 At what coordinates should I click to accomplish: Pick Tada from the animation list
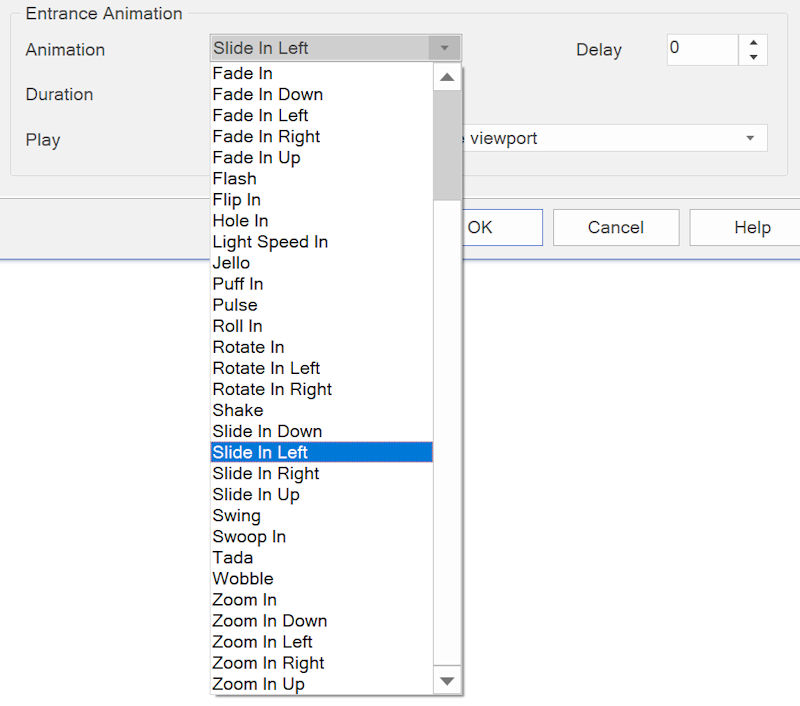pos(233,557)
